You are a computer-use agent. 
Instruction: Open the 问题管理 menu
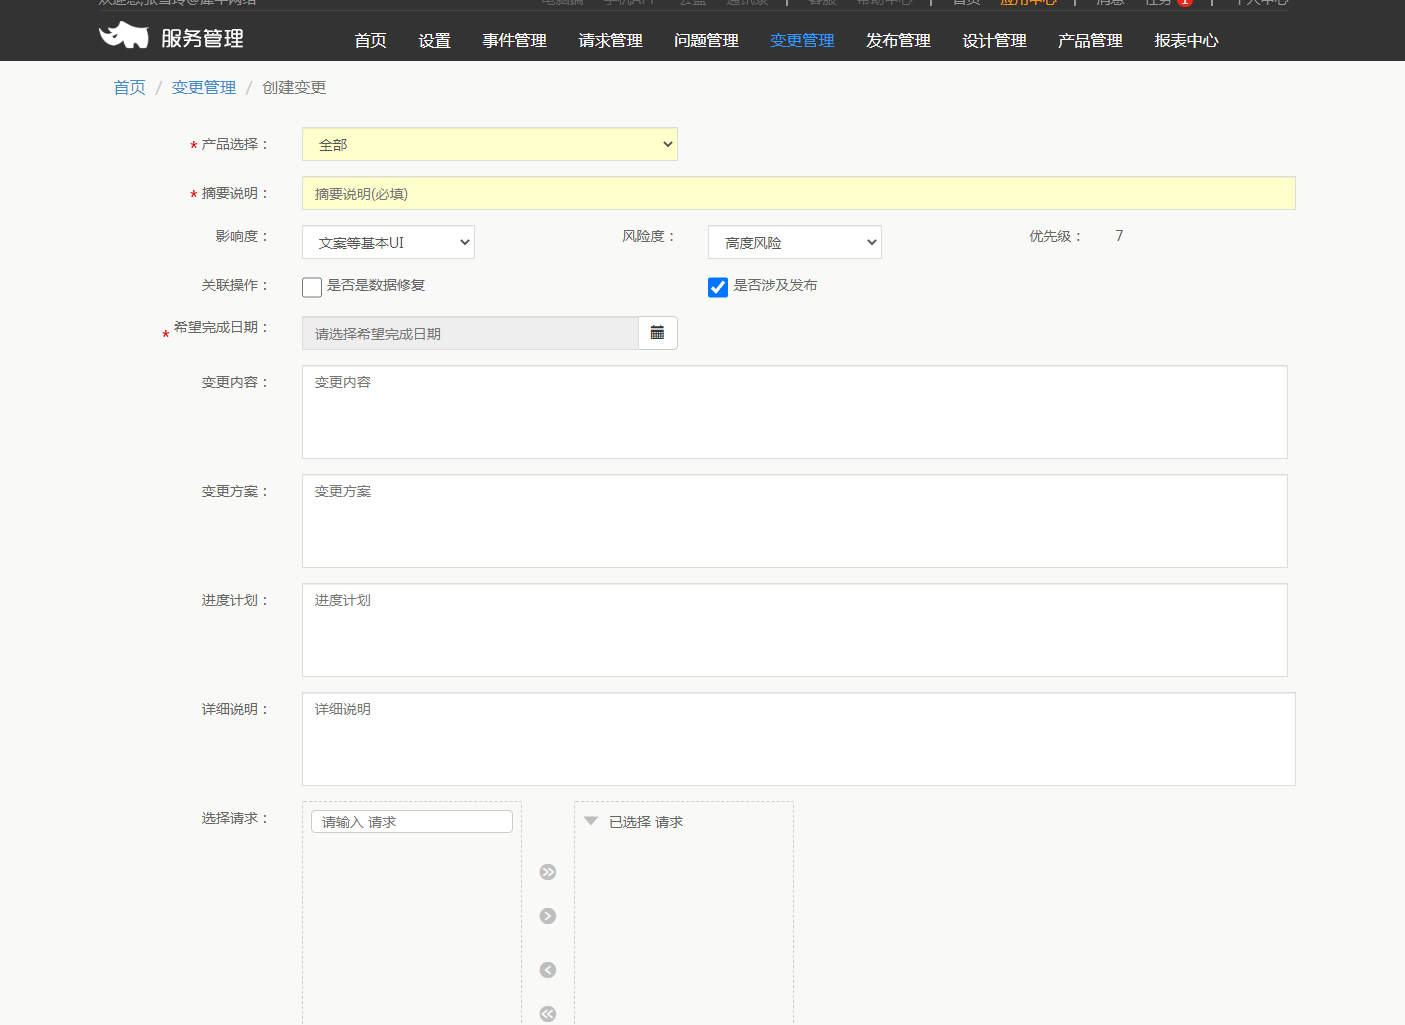pyautogui.click(x=706, y=40)
